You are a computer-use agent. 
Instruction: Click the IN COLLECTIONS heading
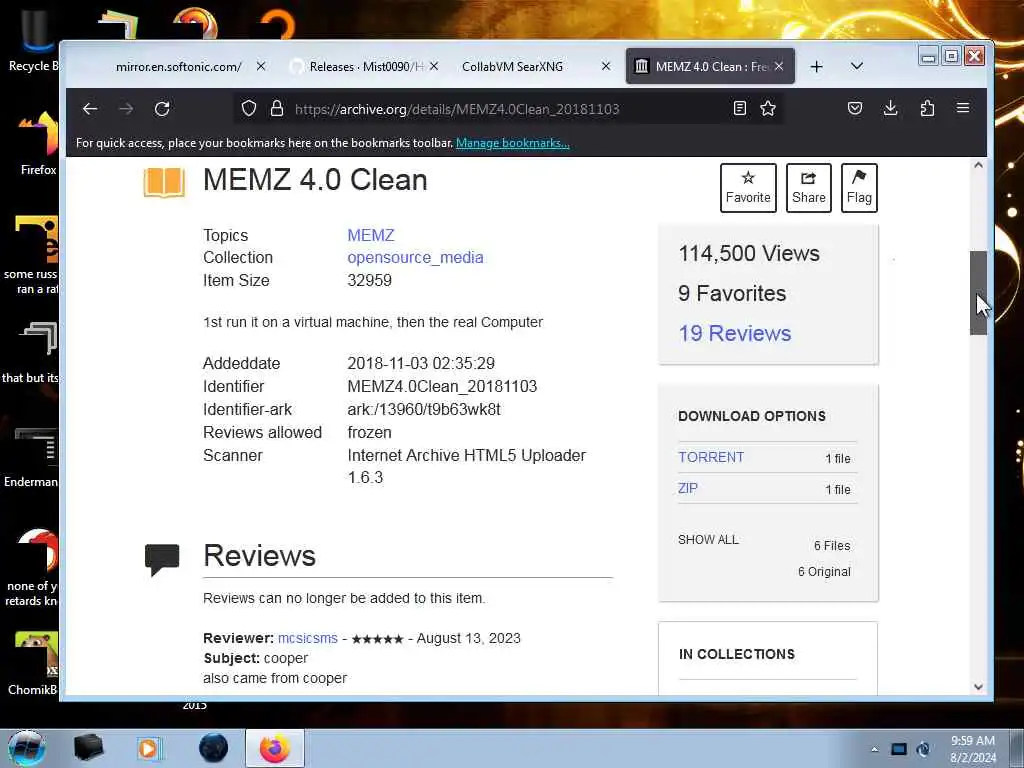[737, 654]
